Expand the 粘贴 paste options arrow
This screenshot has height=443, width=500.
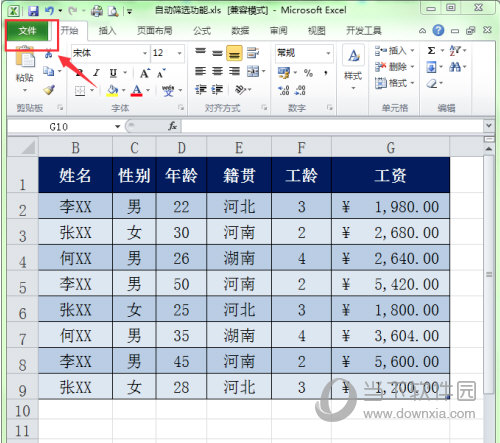pos(25,90)
